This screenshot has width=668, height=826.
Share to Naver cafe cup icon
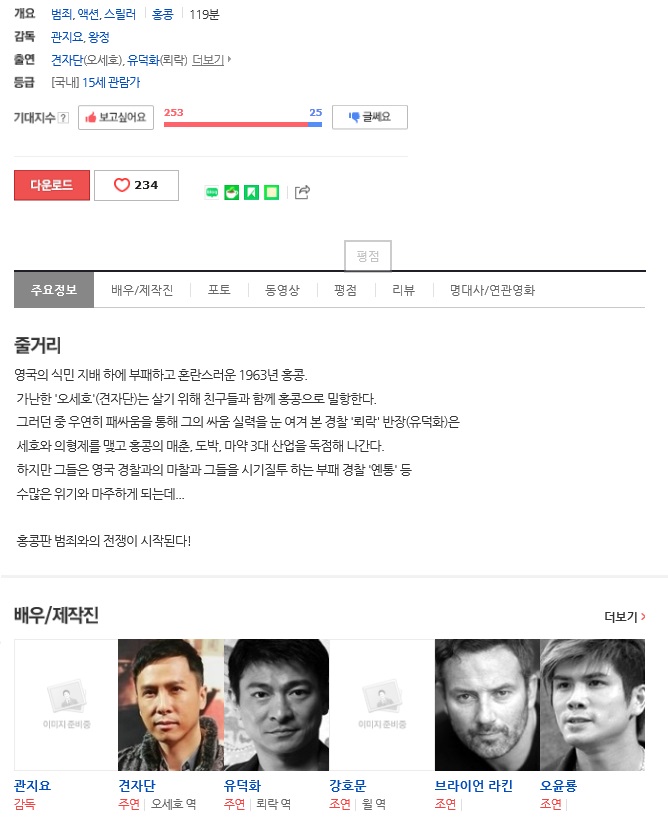[x=232, y=193]
